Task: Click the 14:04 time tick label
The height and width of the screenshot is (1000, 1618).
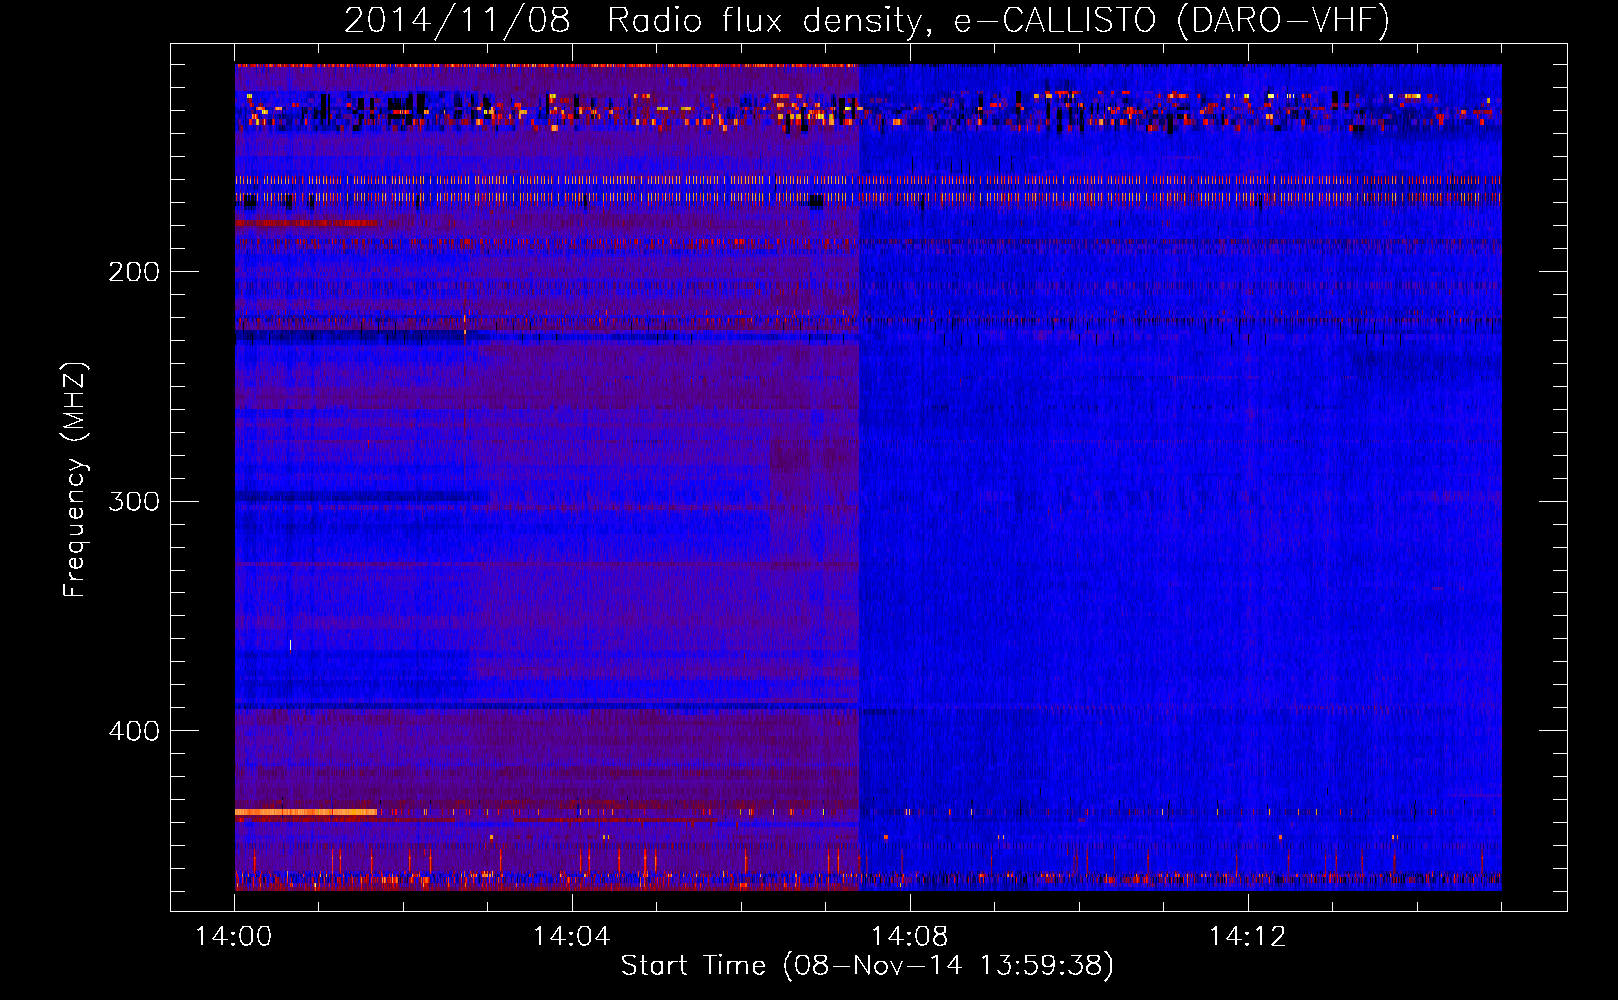Action: click(x=571, y=937)
